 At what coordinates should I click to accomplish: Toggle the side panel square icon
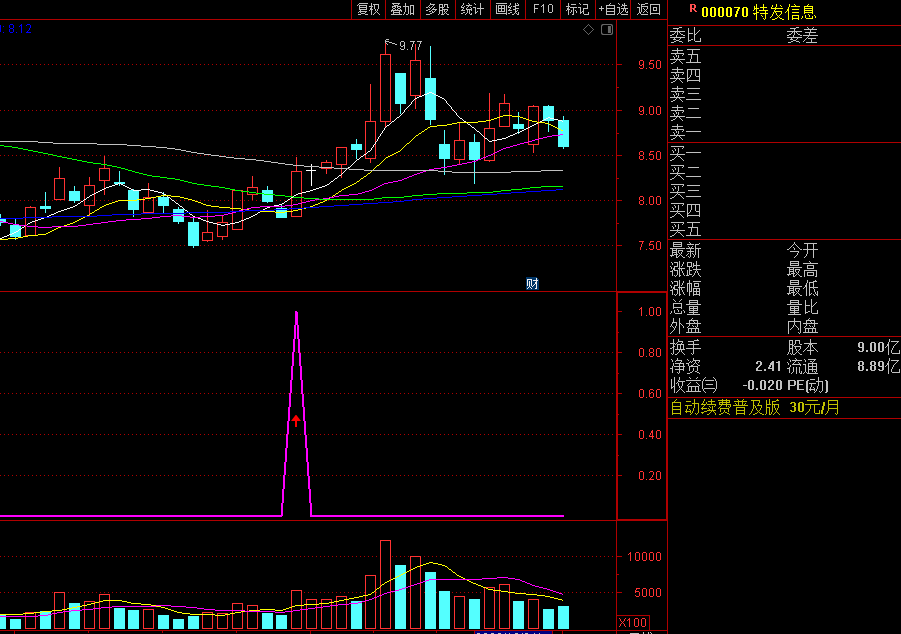tap(607, 29)
